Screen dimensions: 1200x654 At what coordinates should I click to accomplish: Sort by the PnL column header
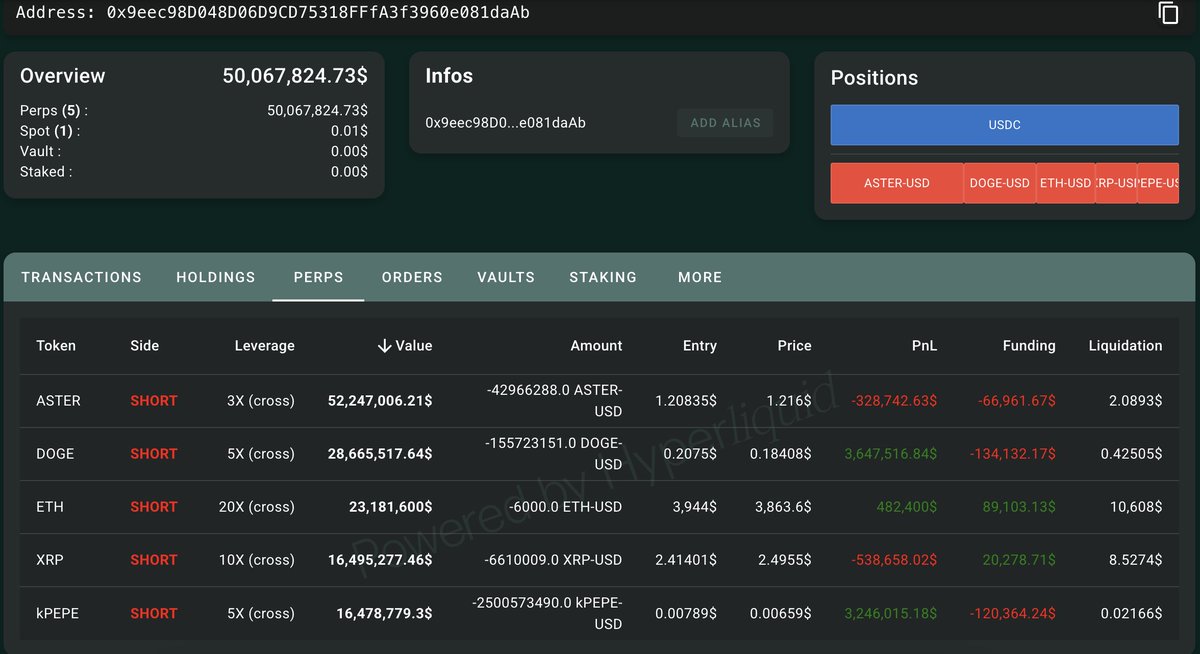click(923, 345)
